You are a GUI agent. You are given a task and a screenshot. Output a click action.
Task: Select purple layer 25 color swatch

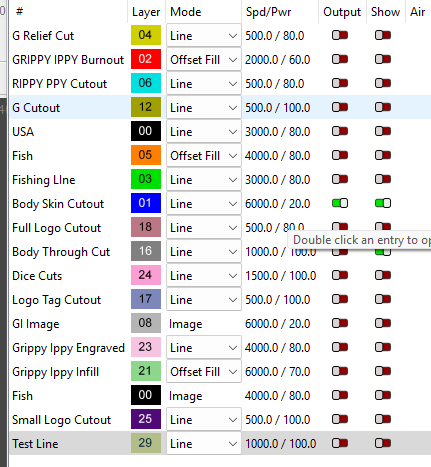click(x=146, y=419)
